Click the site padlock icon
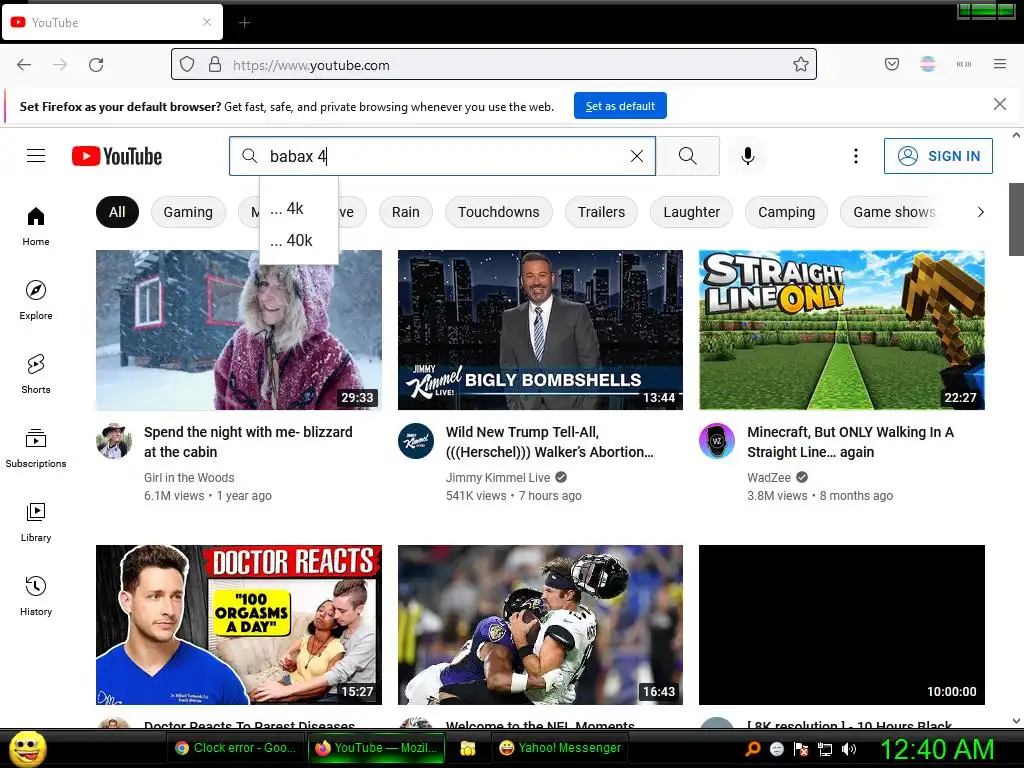Screen dimensions: 1024x768 tap(215, 64)
